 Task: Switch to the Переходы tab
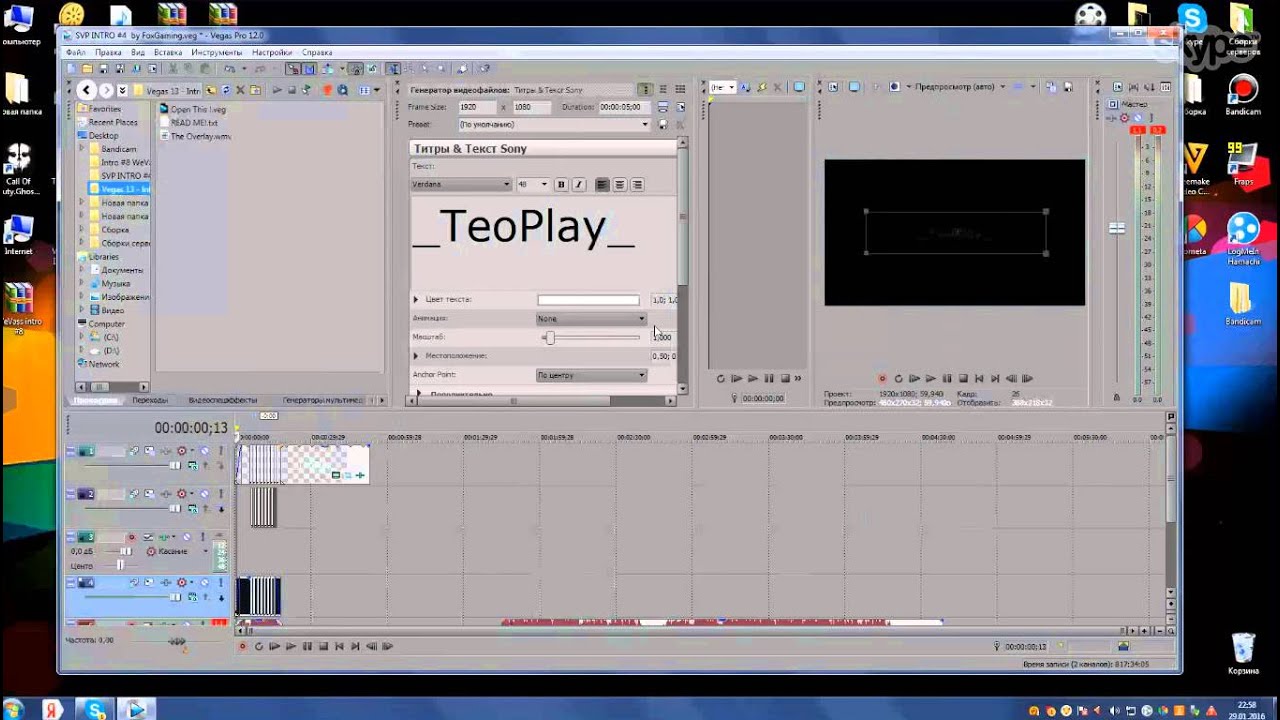click(x=150, y=400)
